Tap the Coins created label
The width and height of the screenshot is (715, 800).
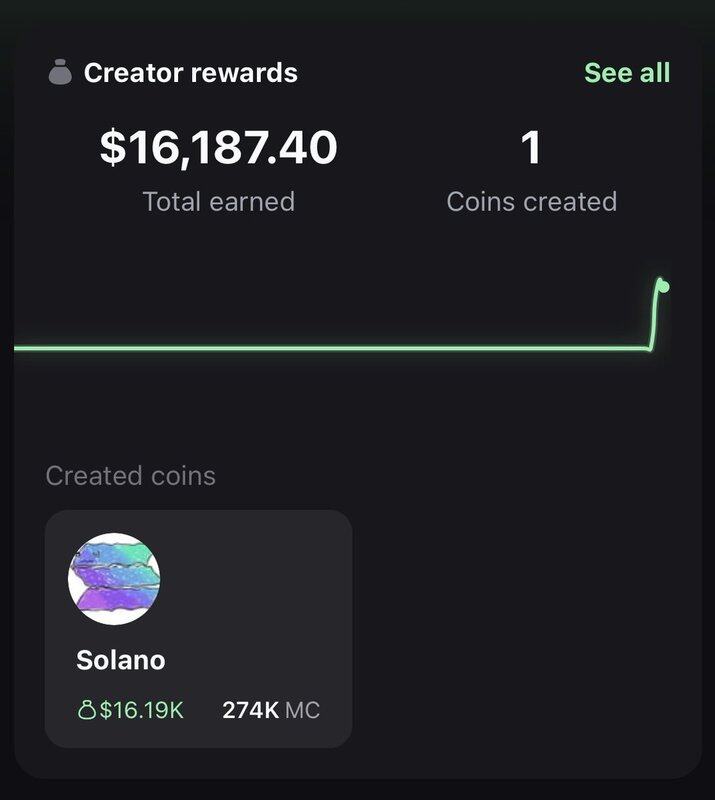point(531,201)
